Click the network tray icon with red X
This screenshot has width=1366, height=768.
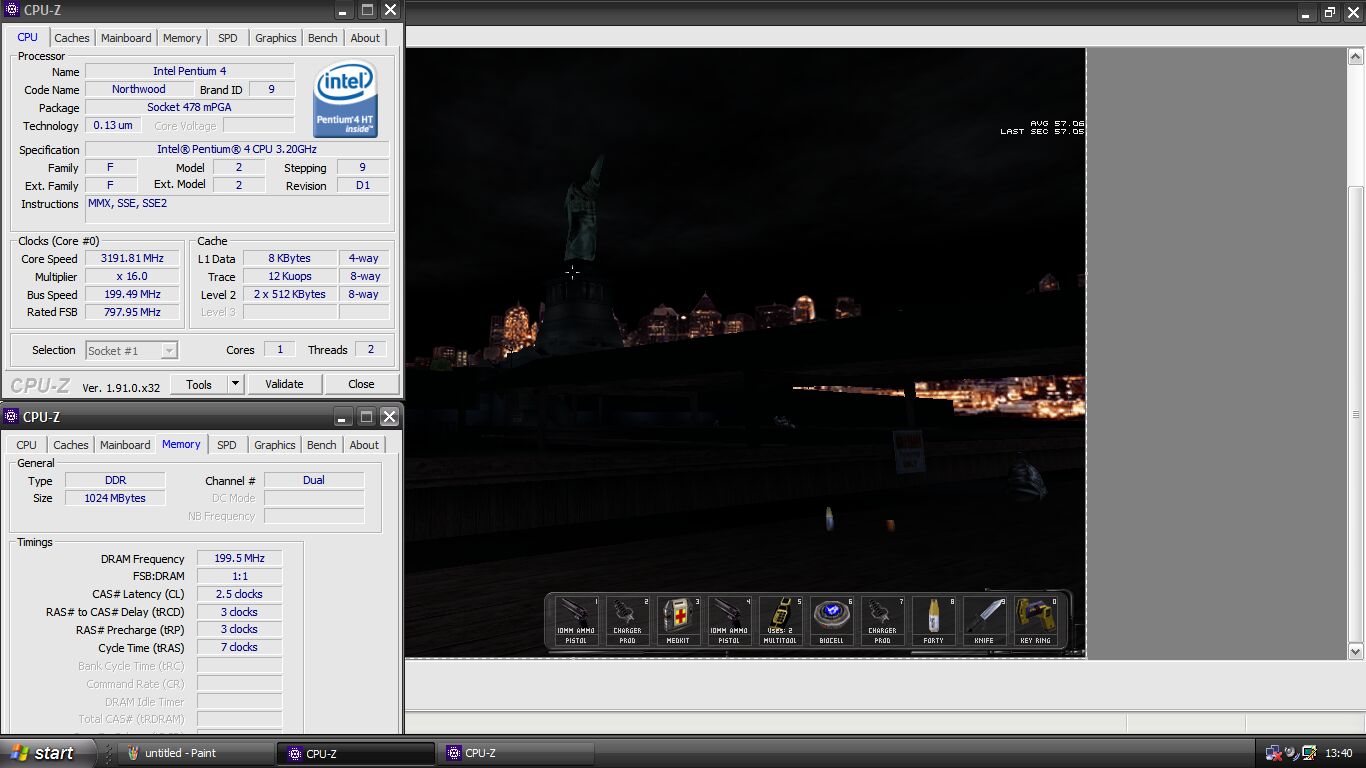pos(1273,753)
